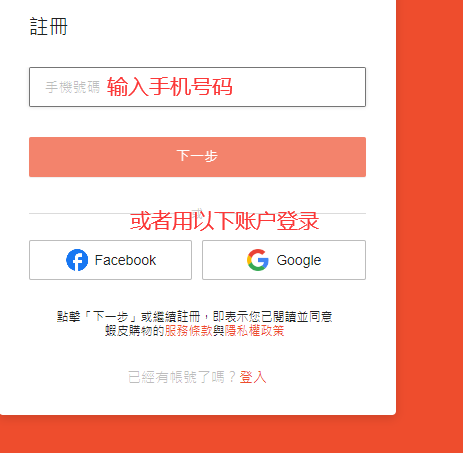The width and height of the screenshot is (463, 453).
Task: Click the 註冊 heading at top
Action: 49,27
